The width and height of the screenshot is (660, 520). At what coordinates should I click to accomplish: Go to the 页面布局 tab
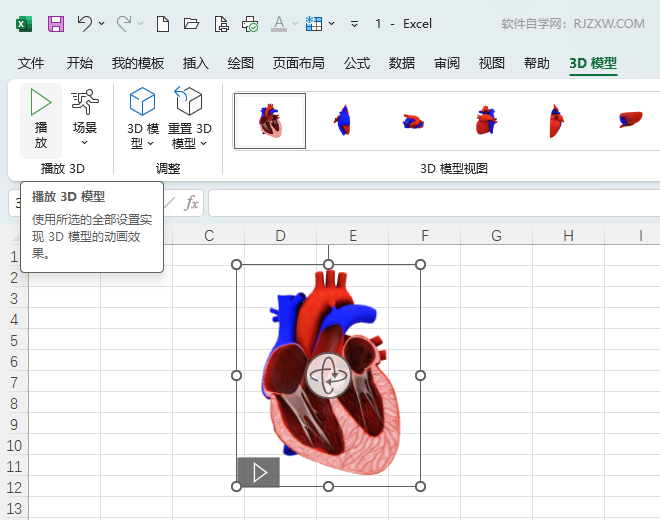click(x=298, y=63)
